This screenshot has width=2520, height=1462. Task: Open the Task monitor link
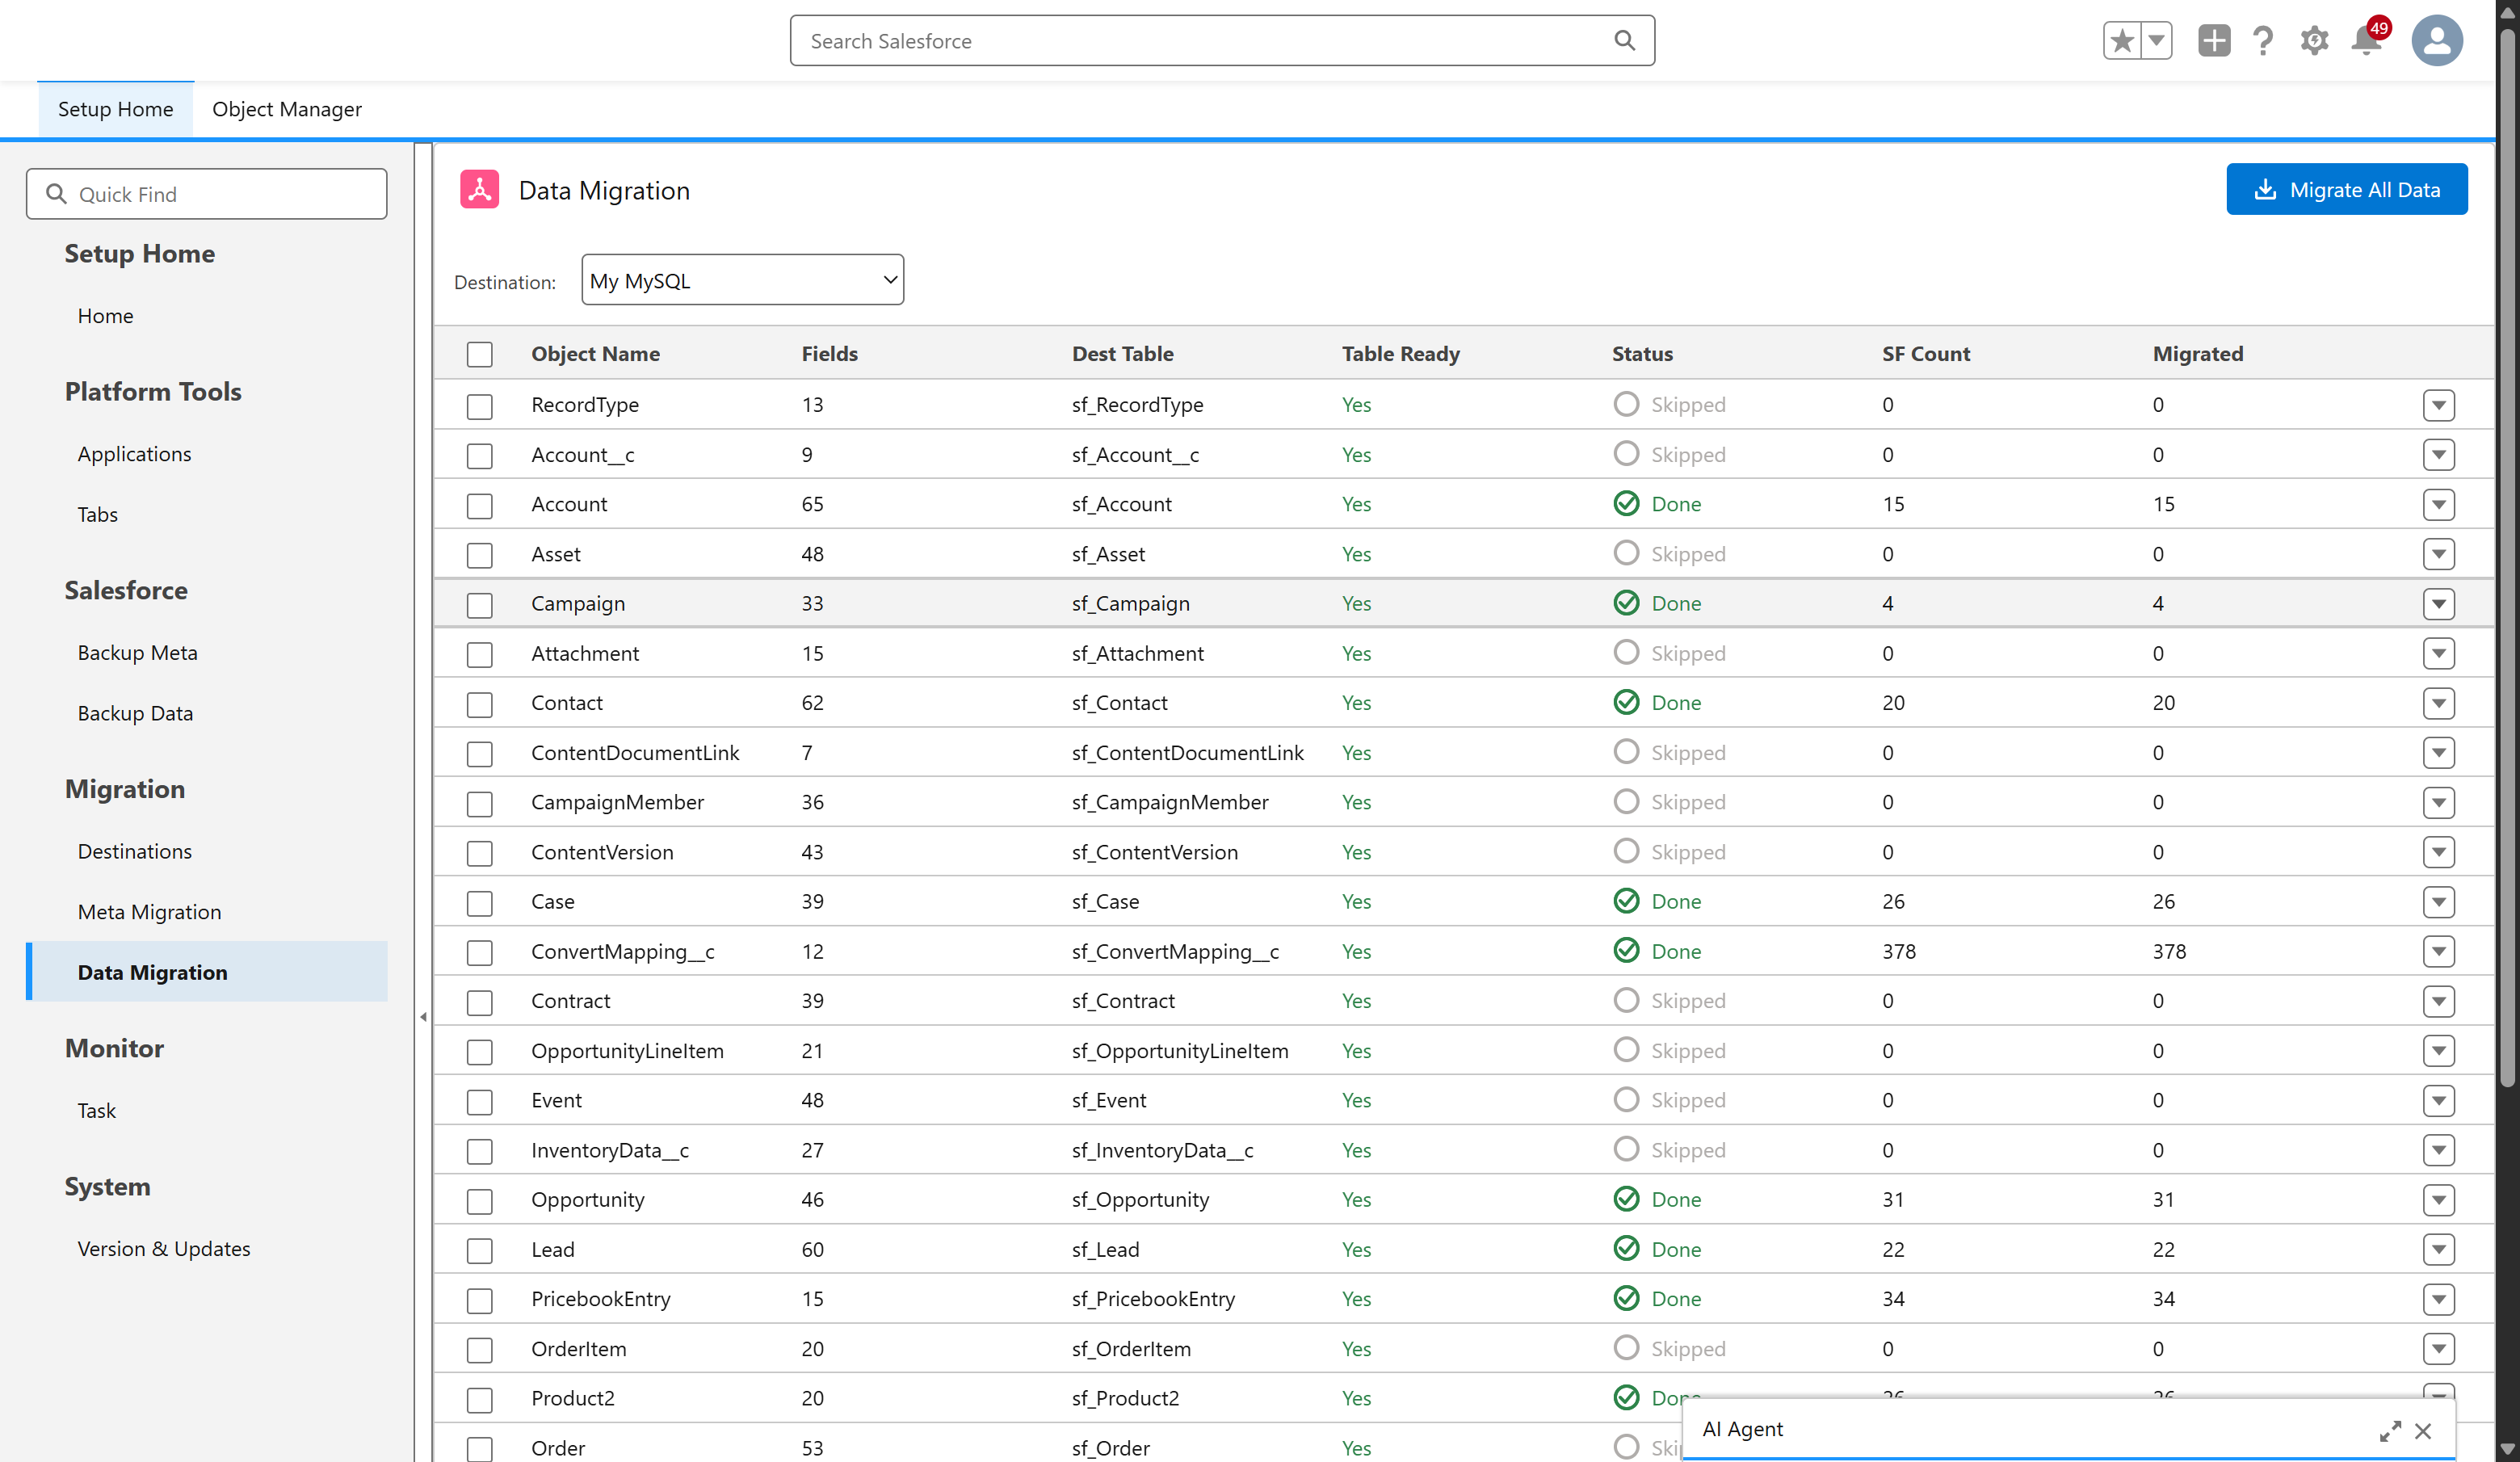97,1110
